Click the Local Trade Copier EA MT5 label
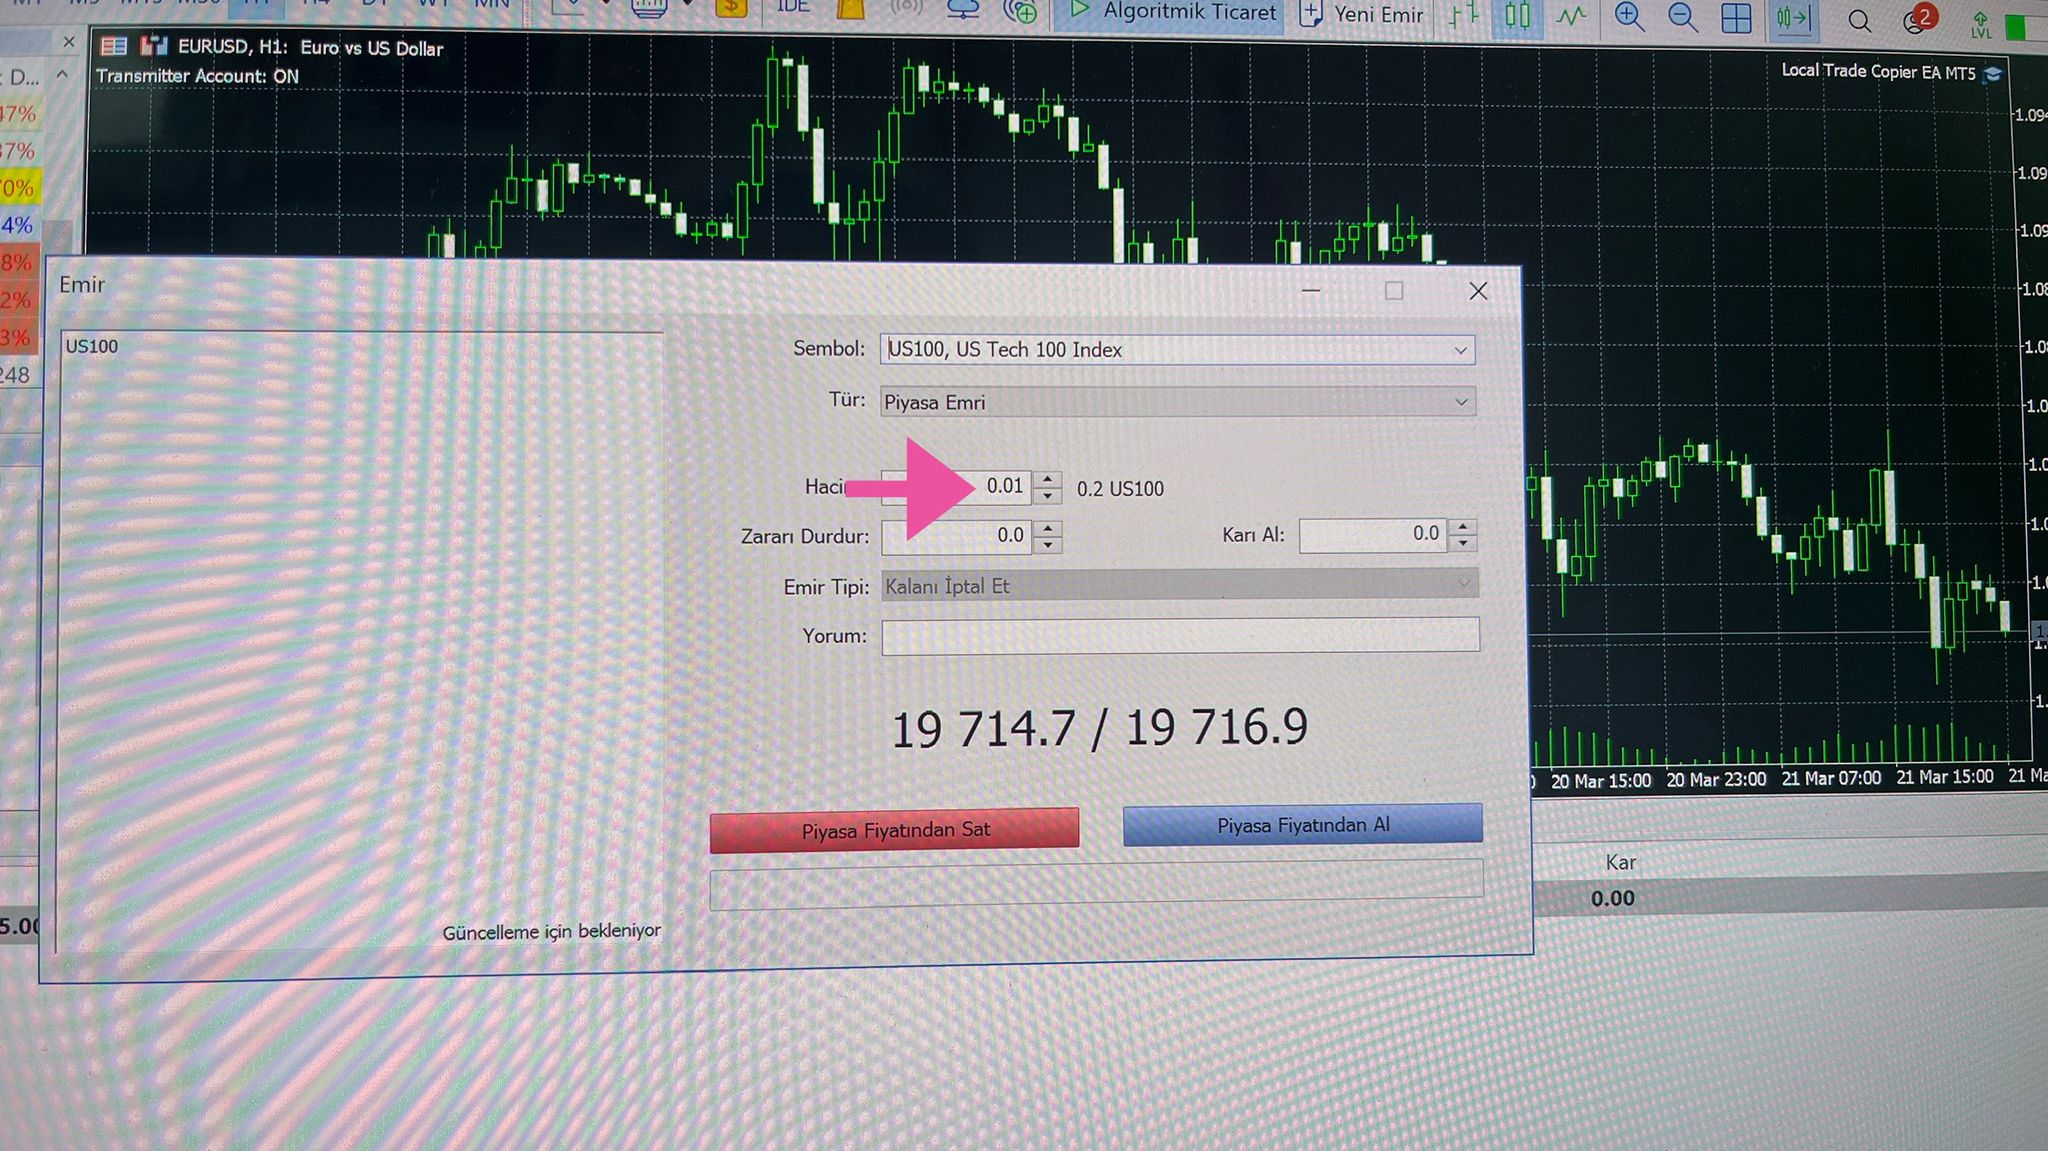2048x1151 pixels. [x=1878, y=72]
